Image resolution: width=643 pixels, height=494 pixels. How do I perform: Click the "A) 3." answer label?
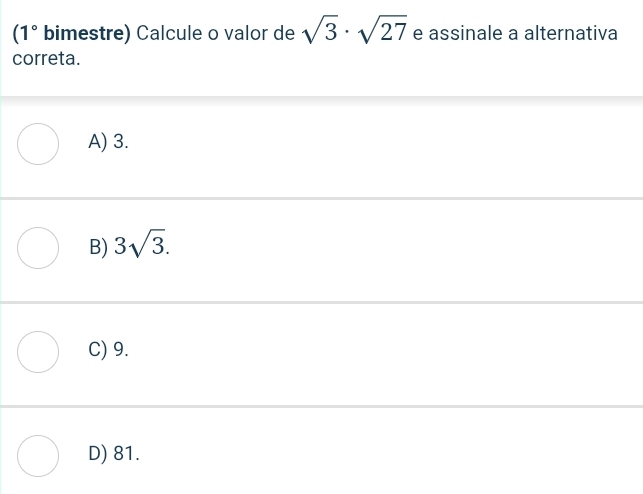click(108, 142)
